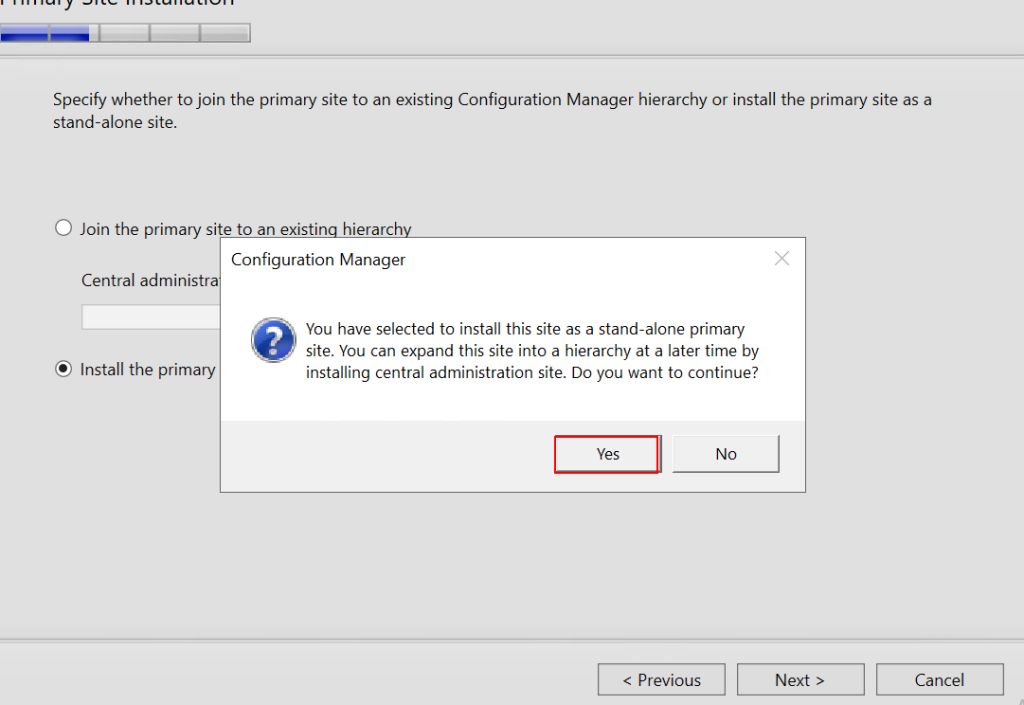
Task: Click No in the confirmation dialog
Action: click(x=725, y=454)
